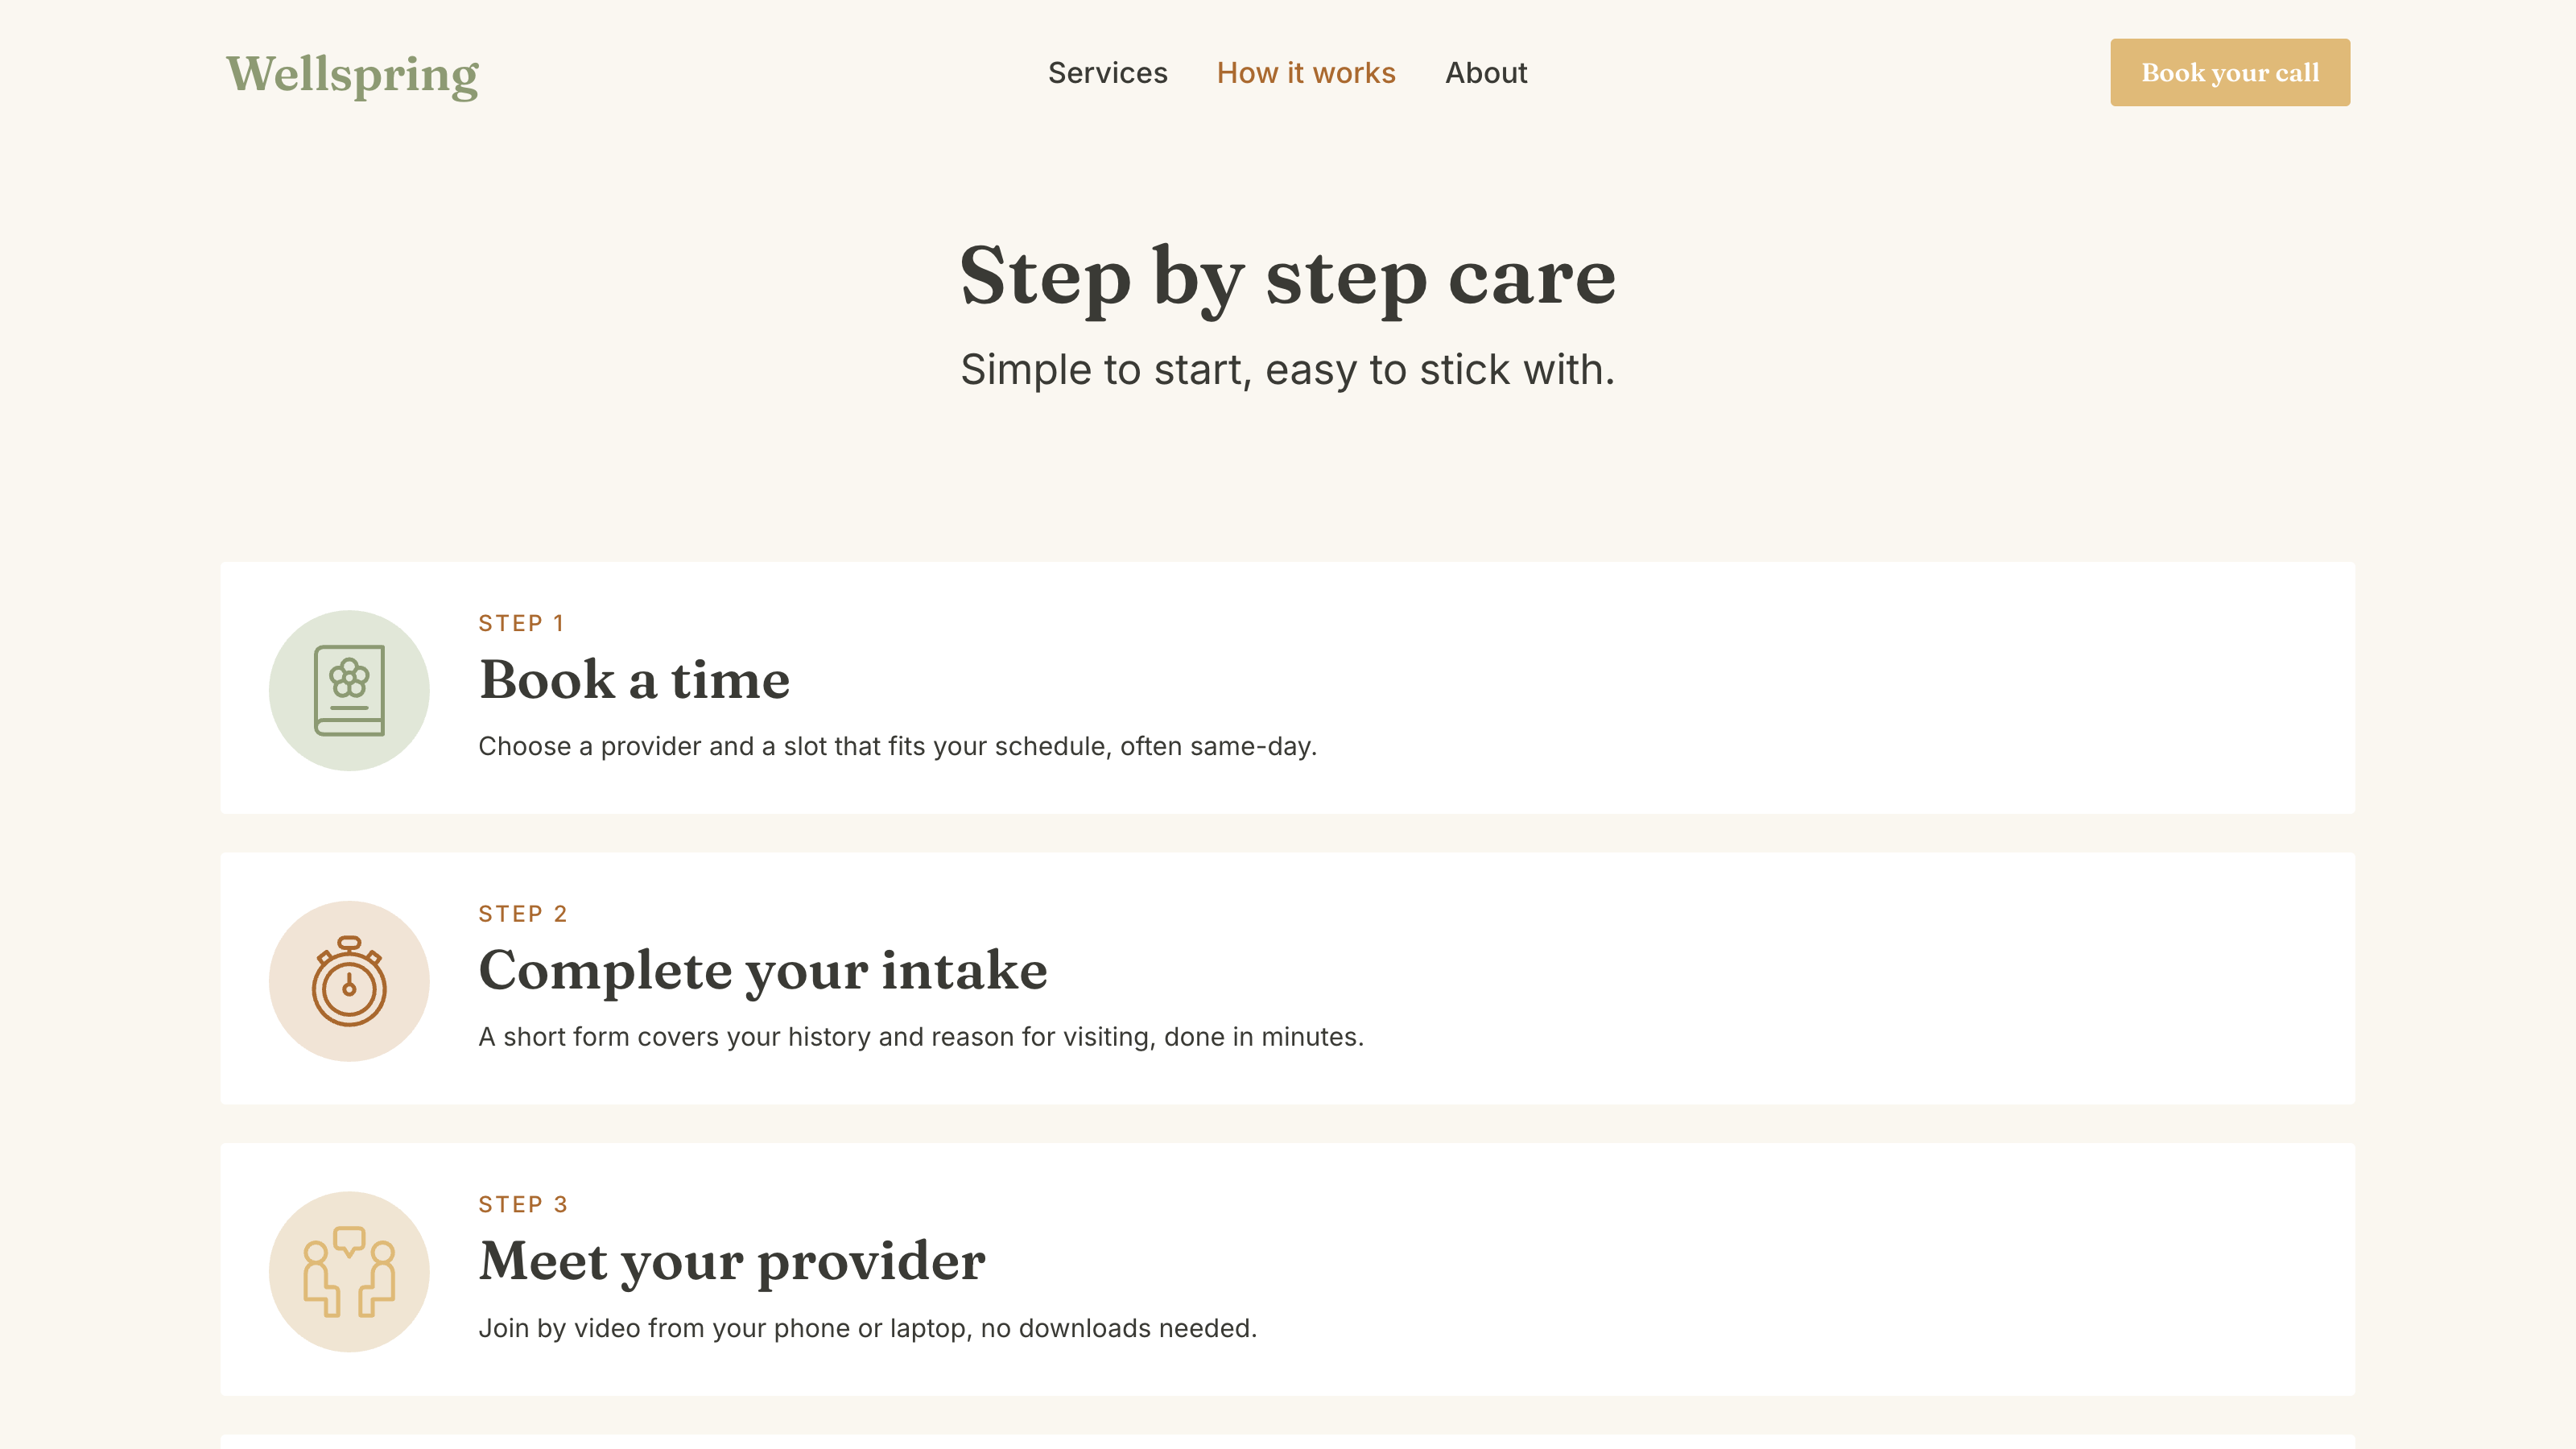
Task: Click the two-people conversation icon in Step 3
Action: [349, 1271]
